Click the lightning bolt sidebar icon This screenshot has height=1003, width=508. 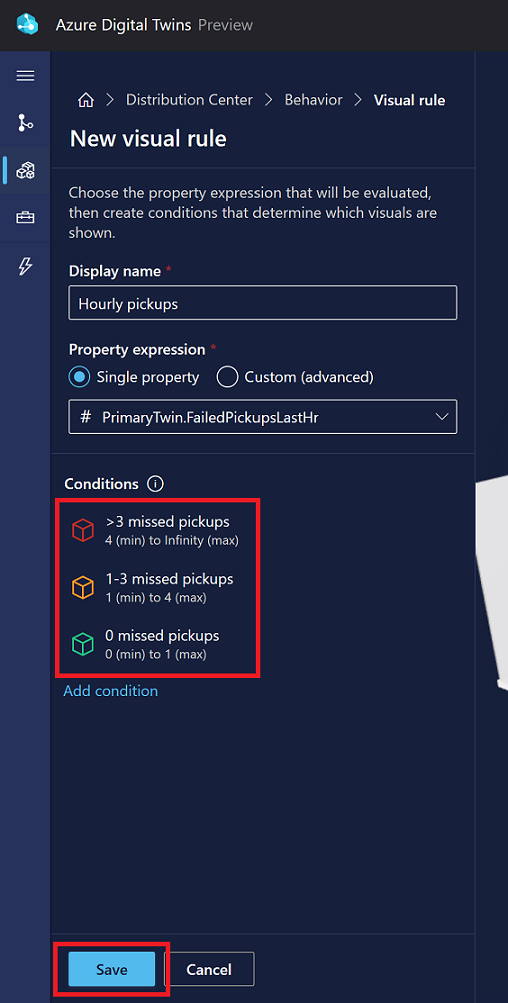point(25,266)
